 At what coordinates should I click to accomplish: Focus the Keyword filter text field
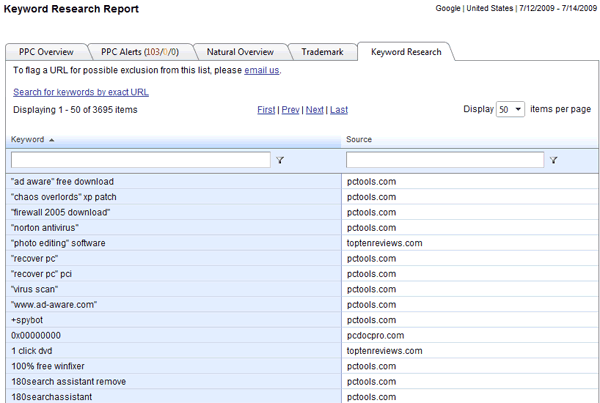[x=140, y=160]
